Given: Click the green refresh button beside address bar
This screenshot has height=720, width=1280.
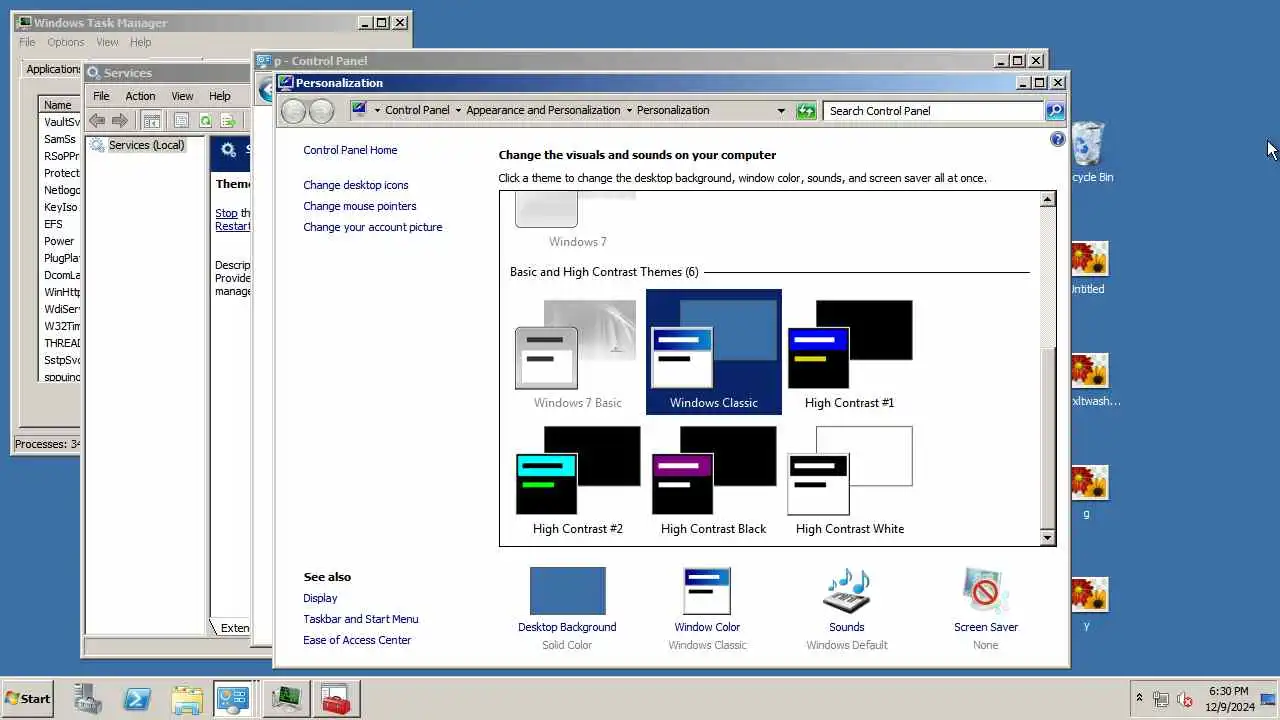Looking at the screenshot, I should pos(806,111).
